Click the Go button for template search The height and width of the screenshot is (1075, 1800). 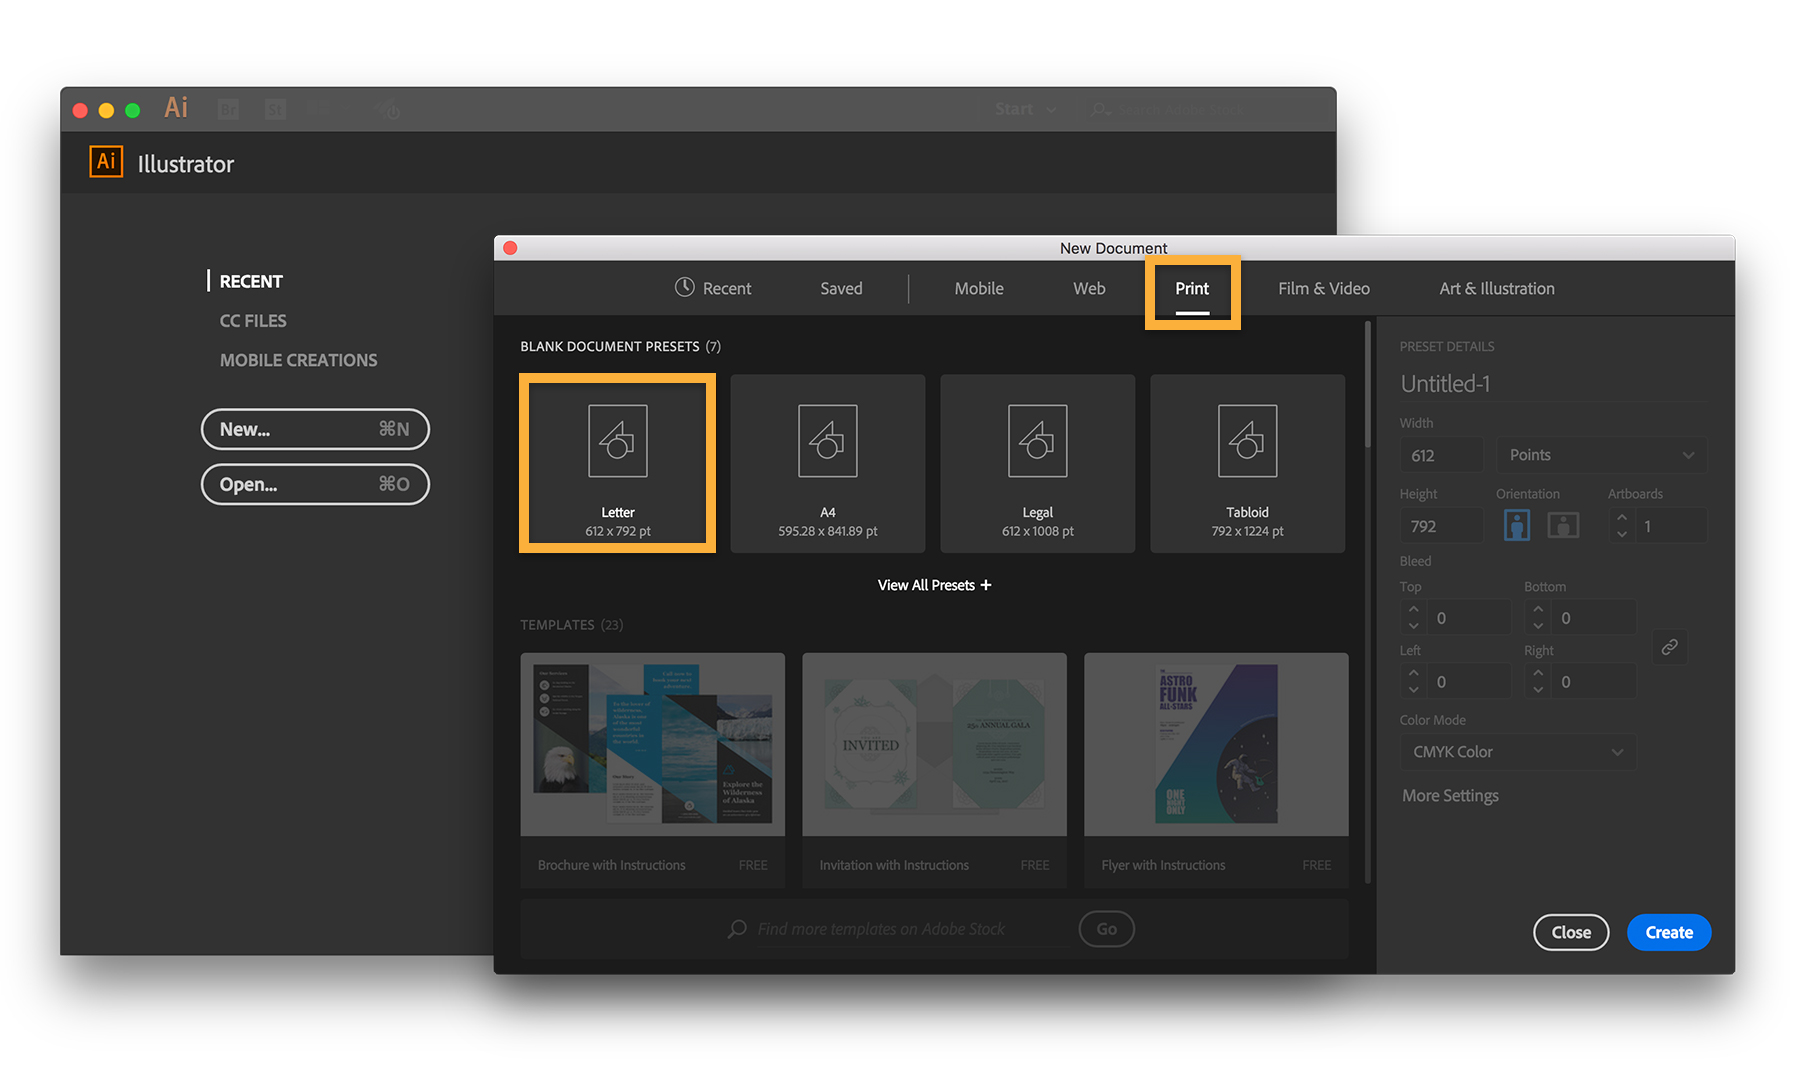tap(1106, 929)
